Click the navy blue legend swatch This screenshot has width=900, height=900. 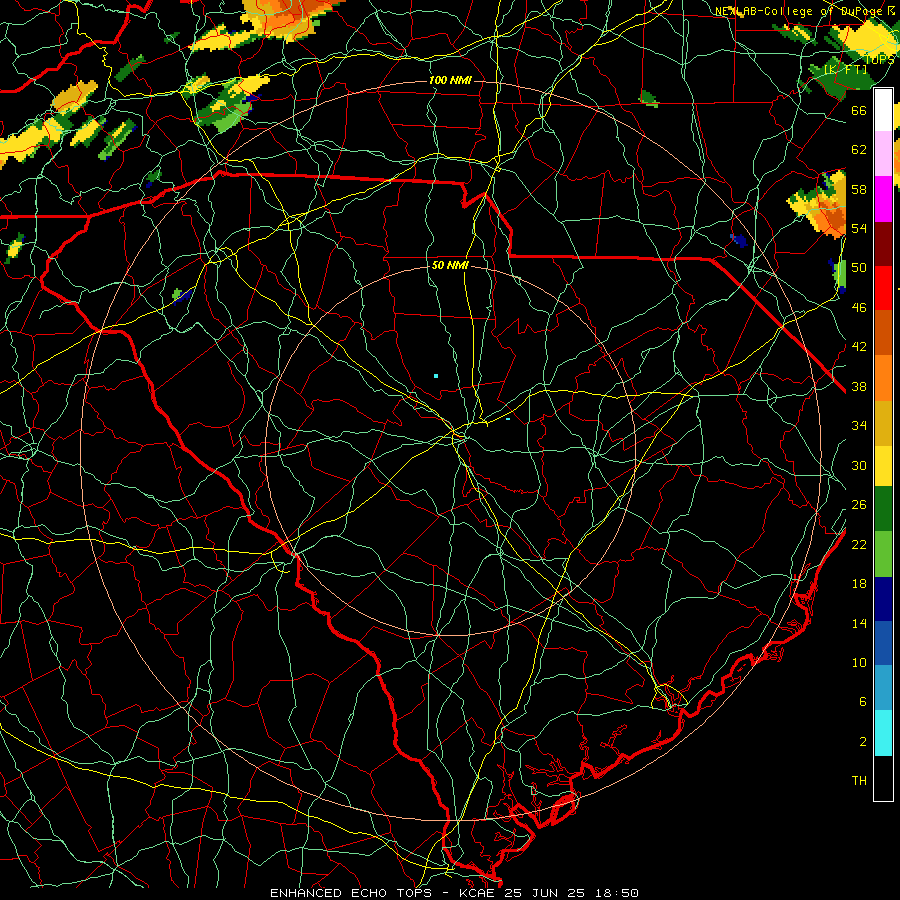click(883, 599)
